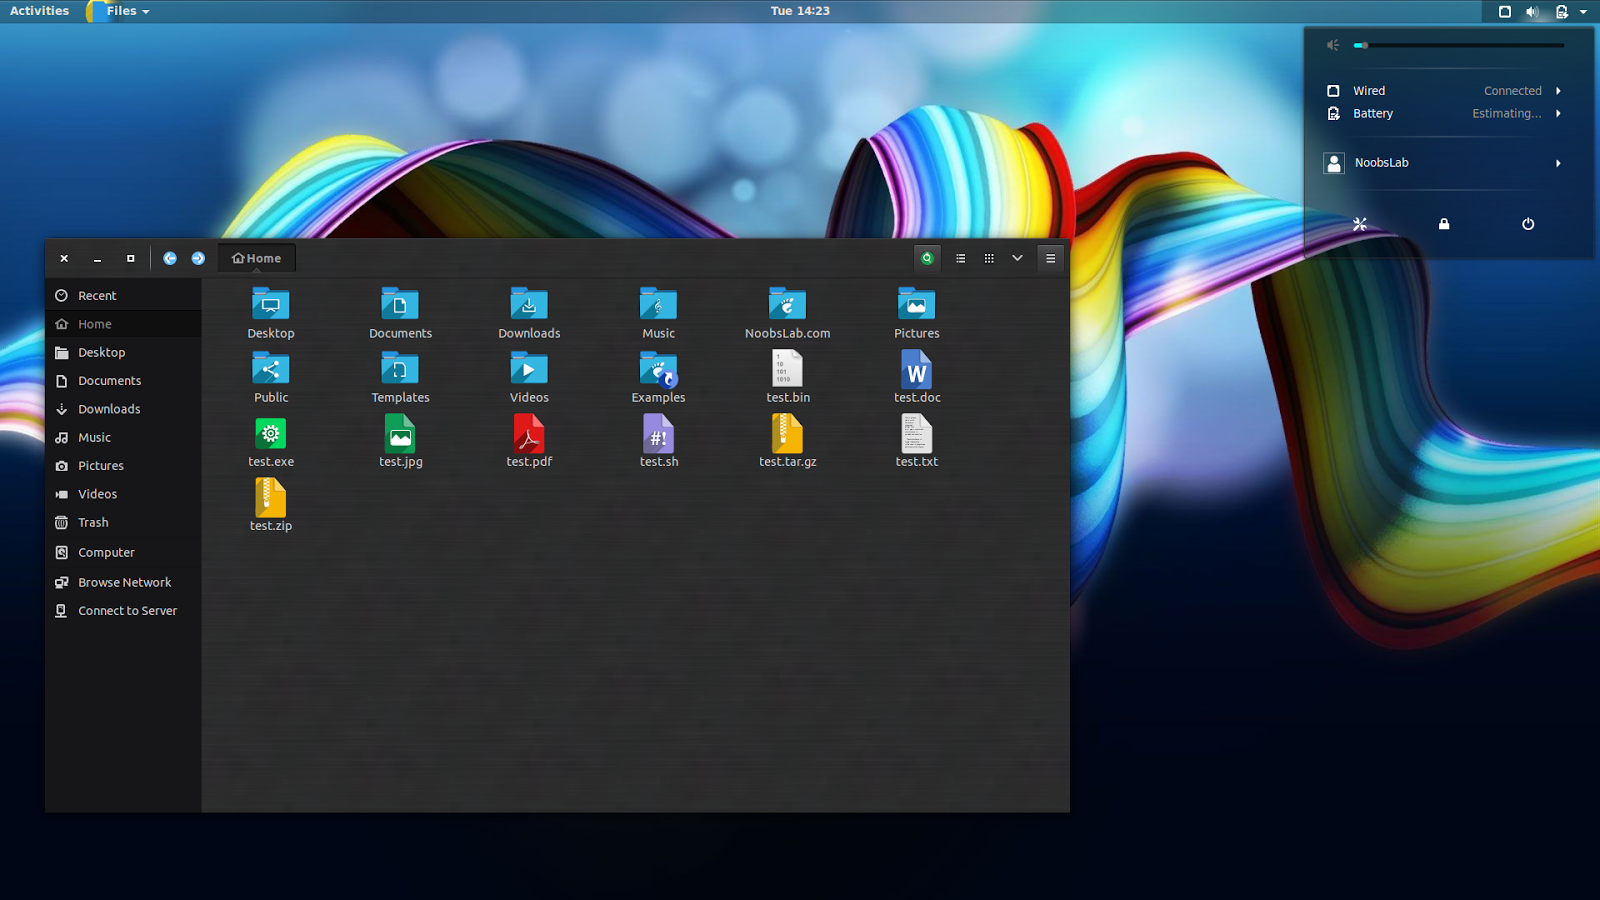Screen dimensions: 1600x900
Task: Open the Trash from the sidebar
Action: (x=93, y=522)
